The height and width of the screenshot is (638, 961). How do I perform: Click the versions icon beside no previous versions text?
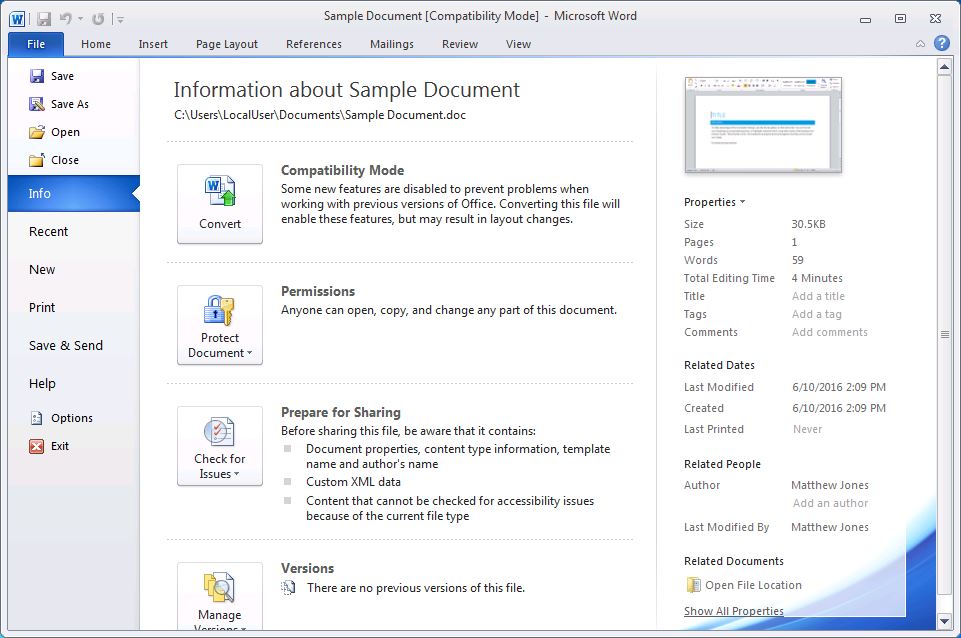288,588
